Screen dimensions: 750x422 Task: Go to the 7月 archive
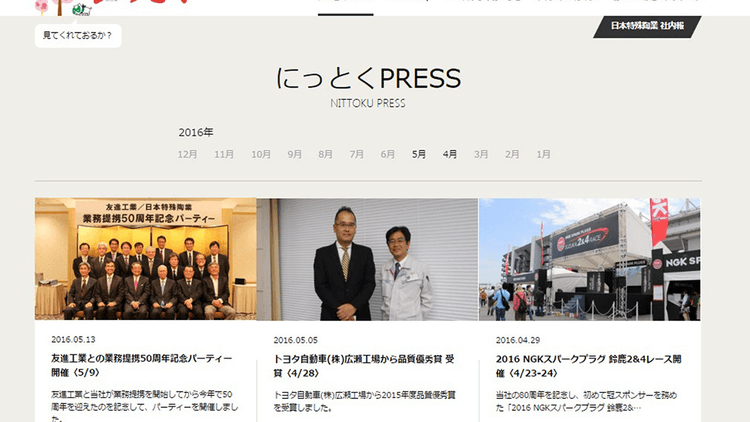356,154
